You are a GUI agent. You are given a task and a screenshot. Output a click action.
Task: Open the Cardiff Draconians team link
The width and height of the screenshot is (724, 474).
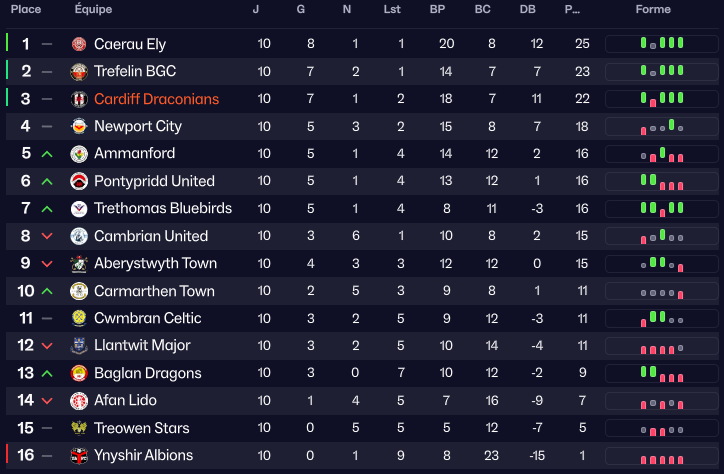coord(156,99)
